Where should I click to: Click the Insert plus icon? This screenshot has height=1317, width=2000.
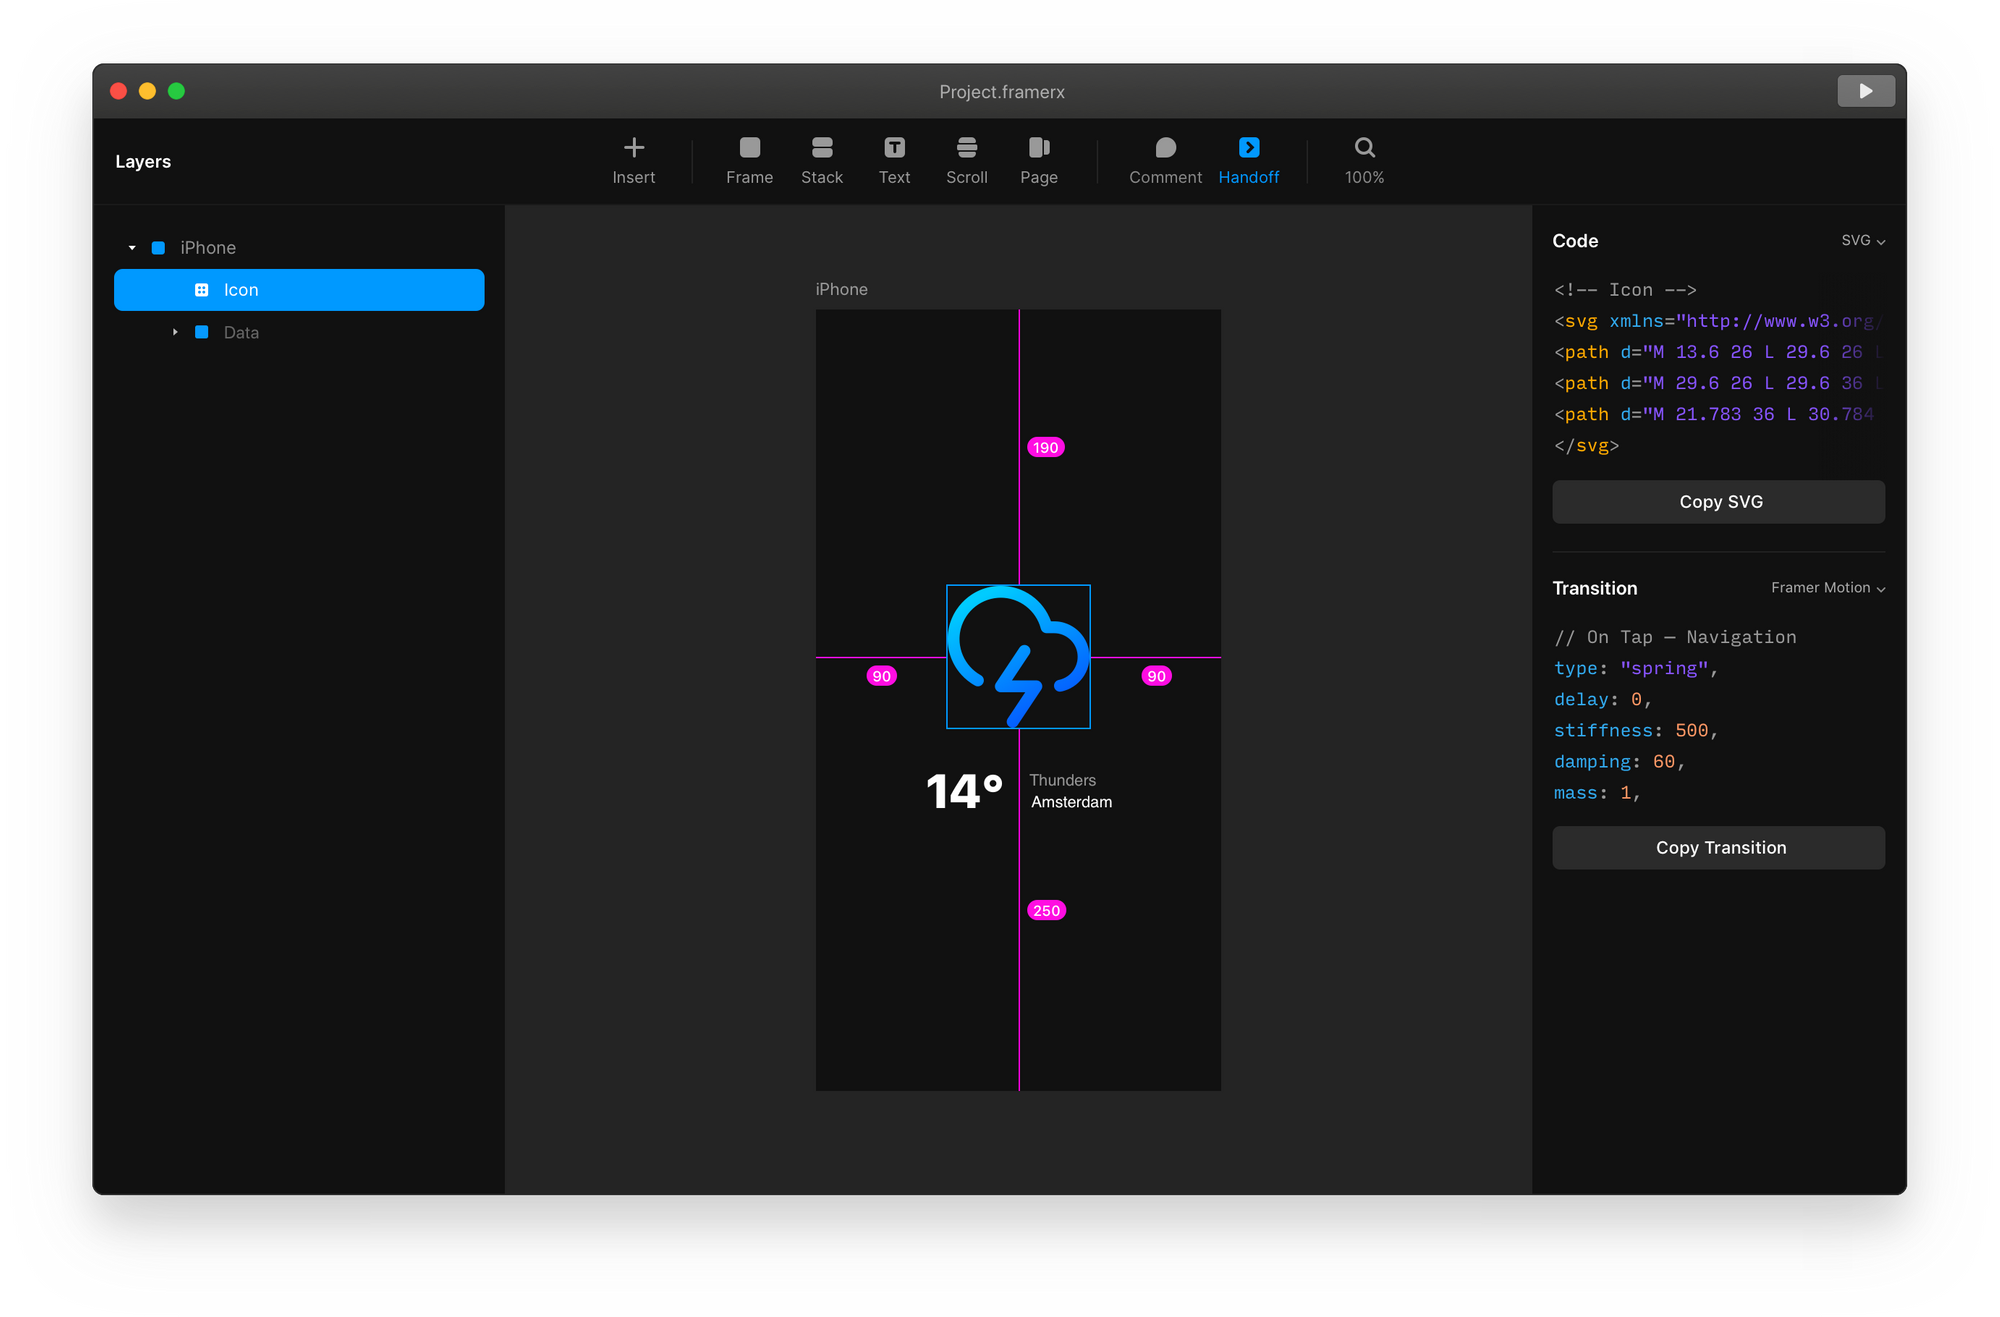tap(633, 148)
